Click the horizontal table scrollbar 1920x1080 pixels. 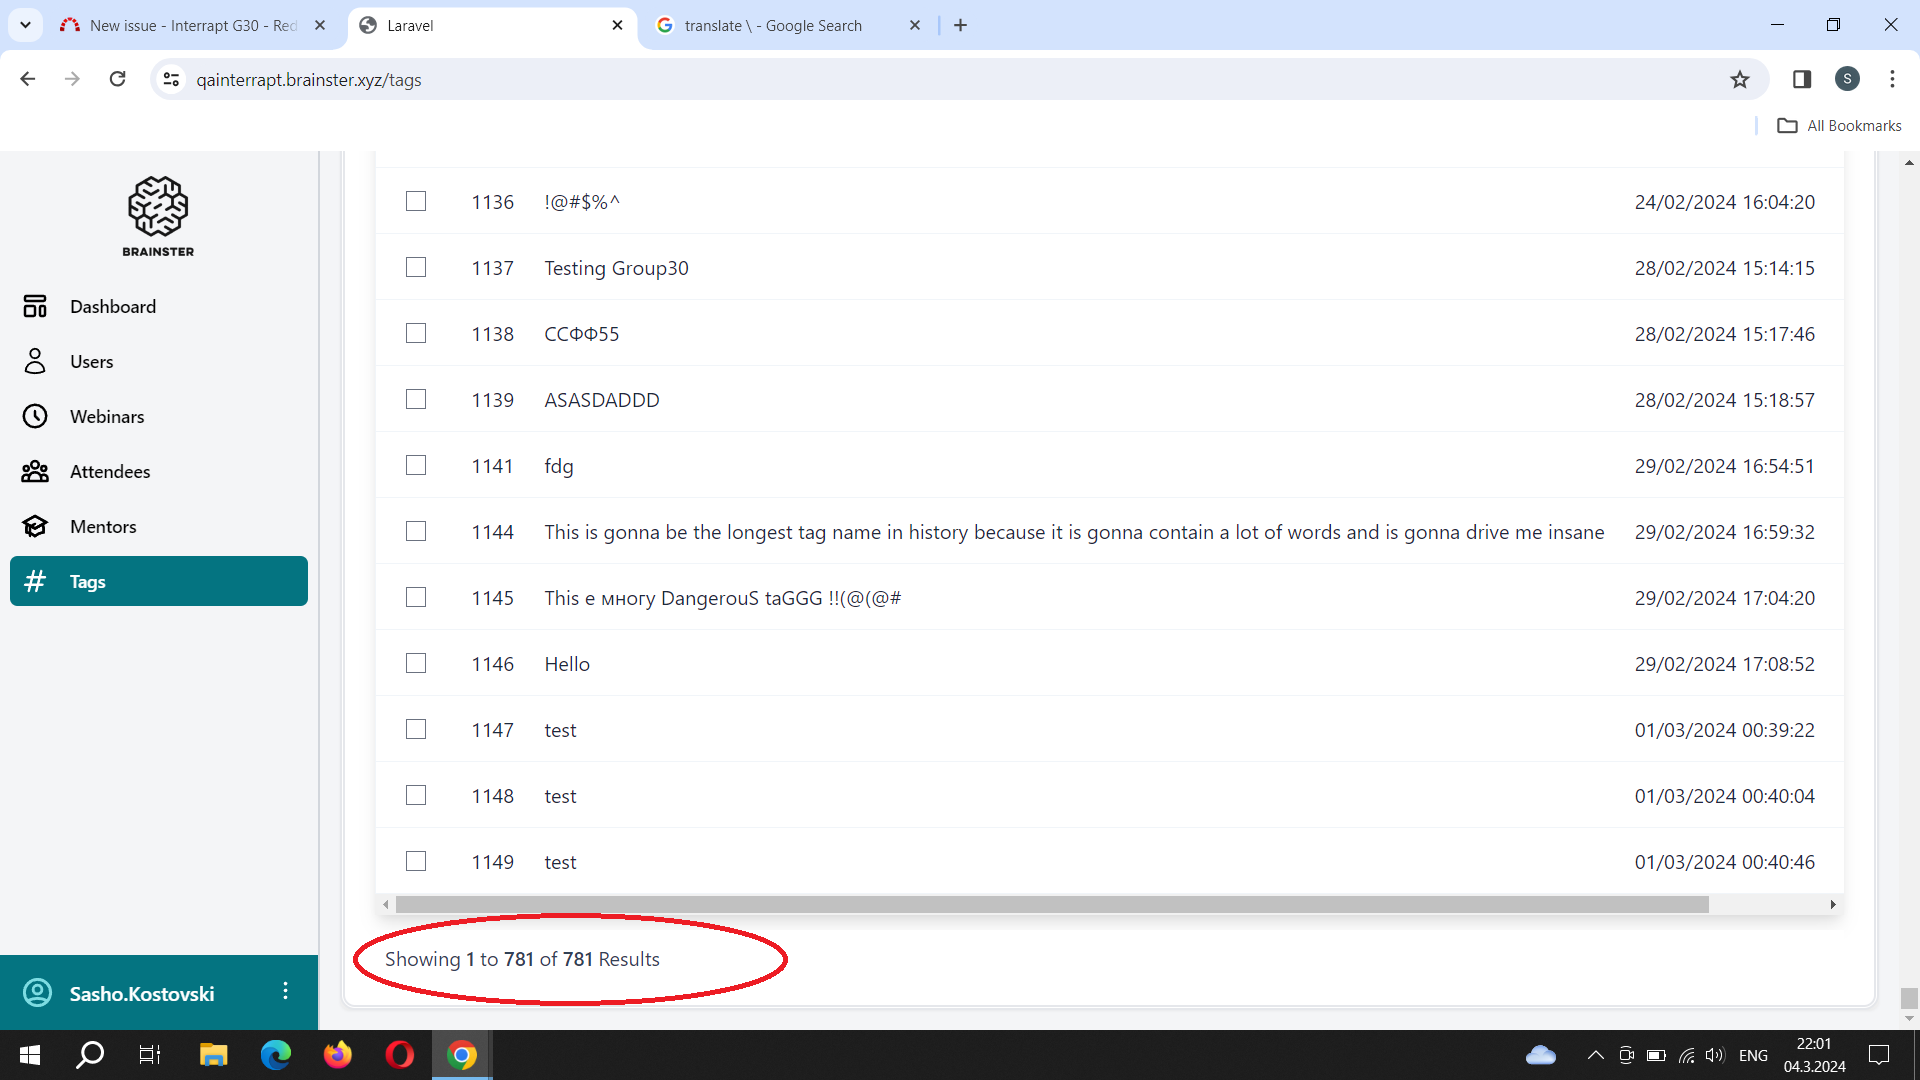coord(1050,905)
